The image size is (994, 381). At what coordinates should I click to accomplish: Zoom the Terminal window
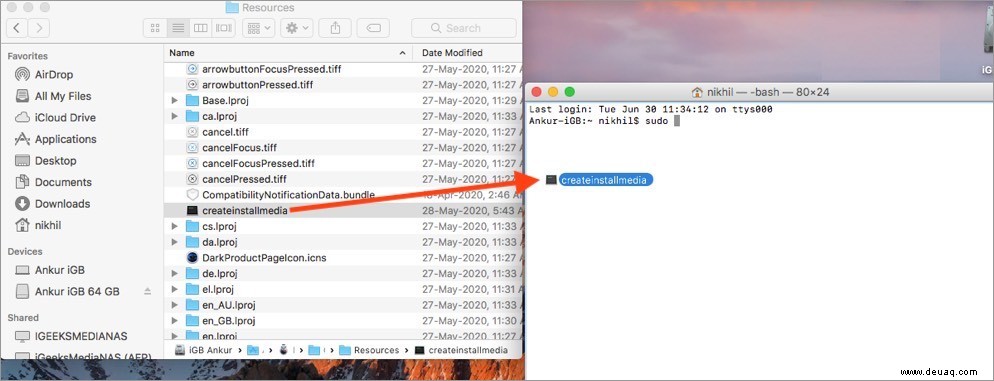569,92
